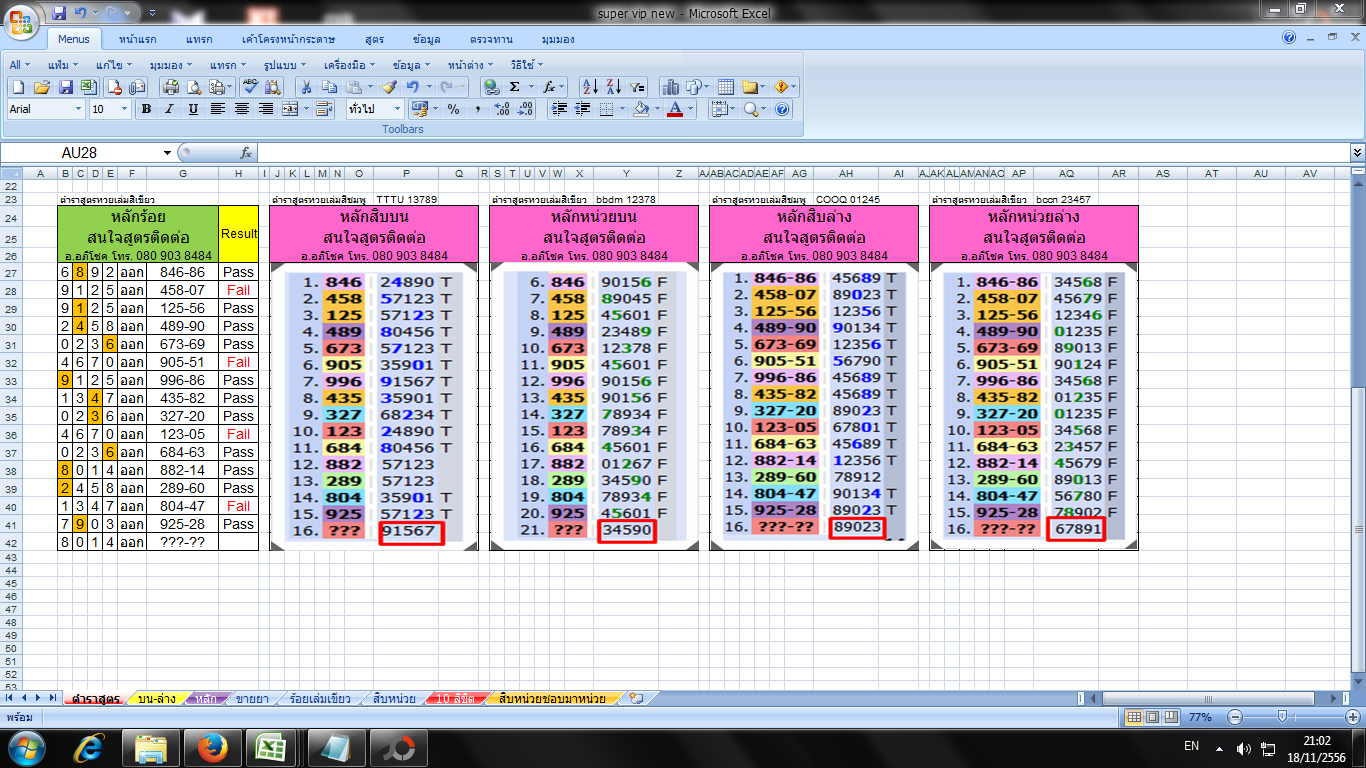The width and height of the screenshot is (1366, 768).
Task: Apply the red font color swatch
Action: [675, 109]
